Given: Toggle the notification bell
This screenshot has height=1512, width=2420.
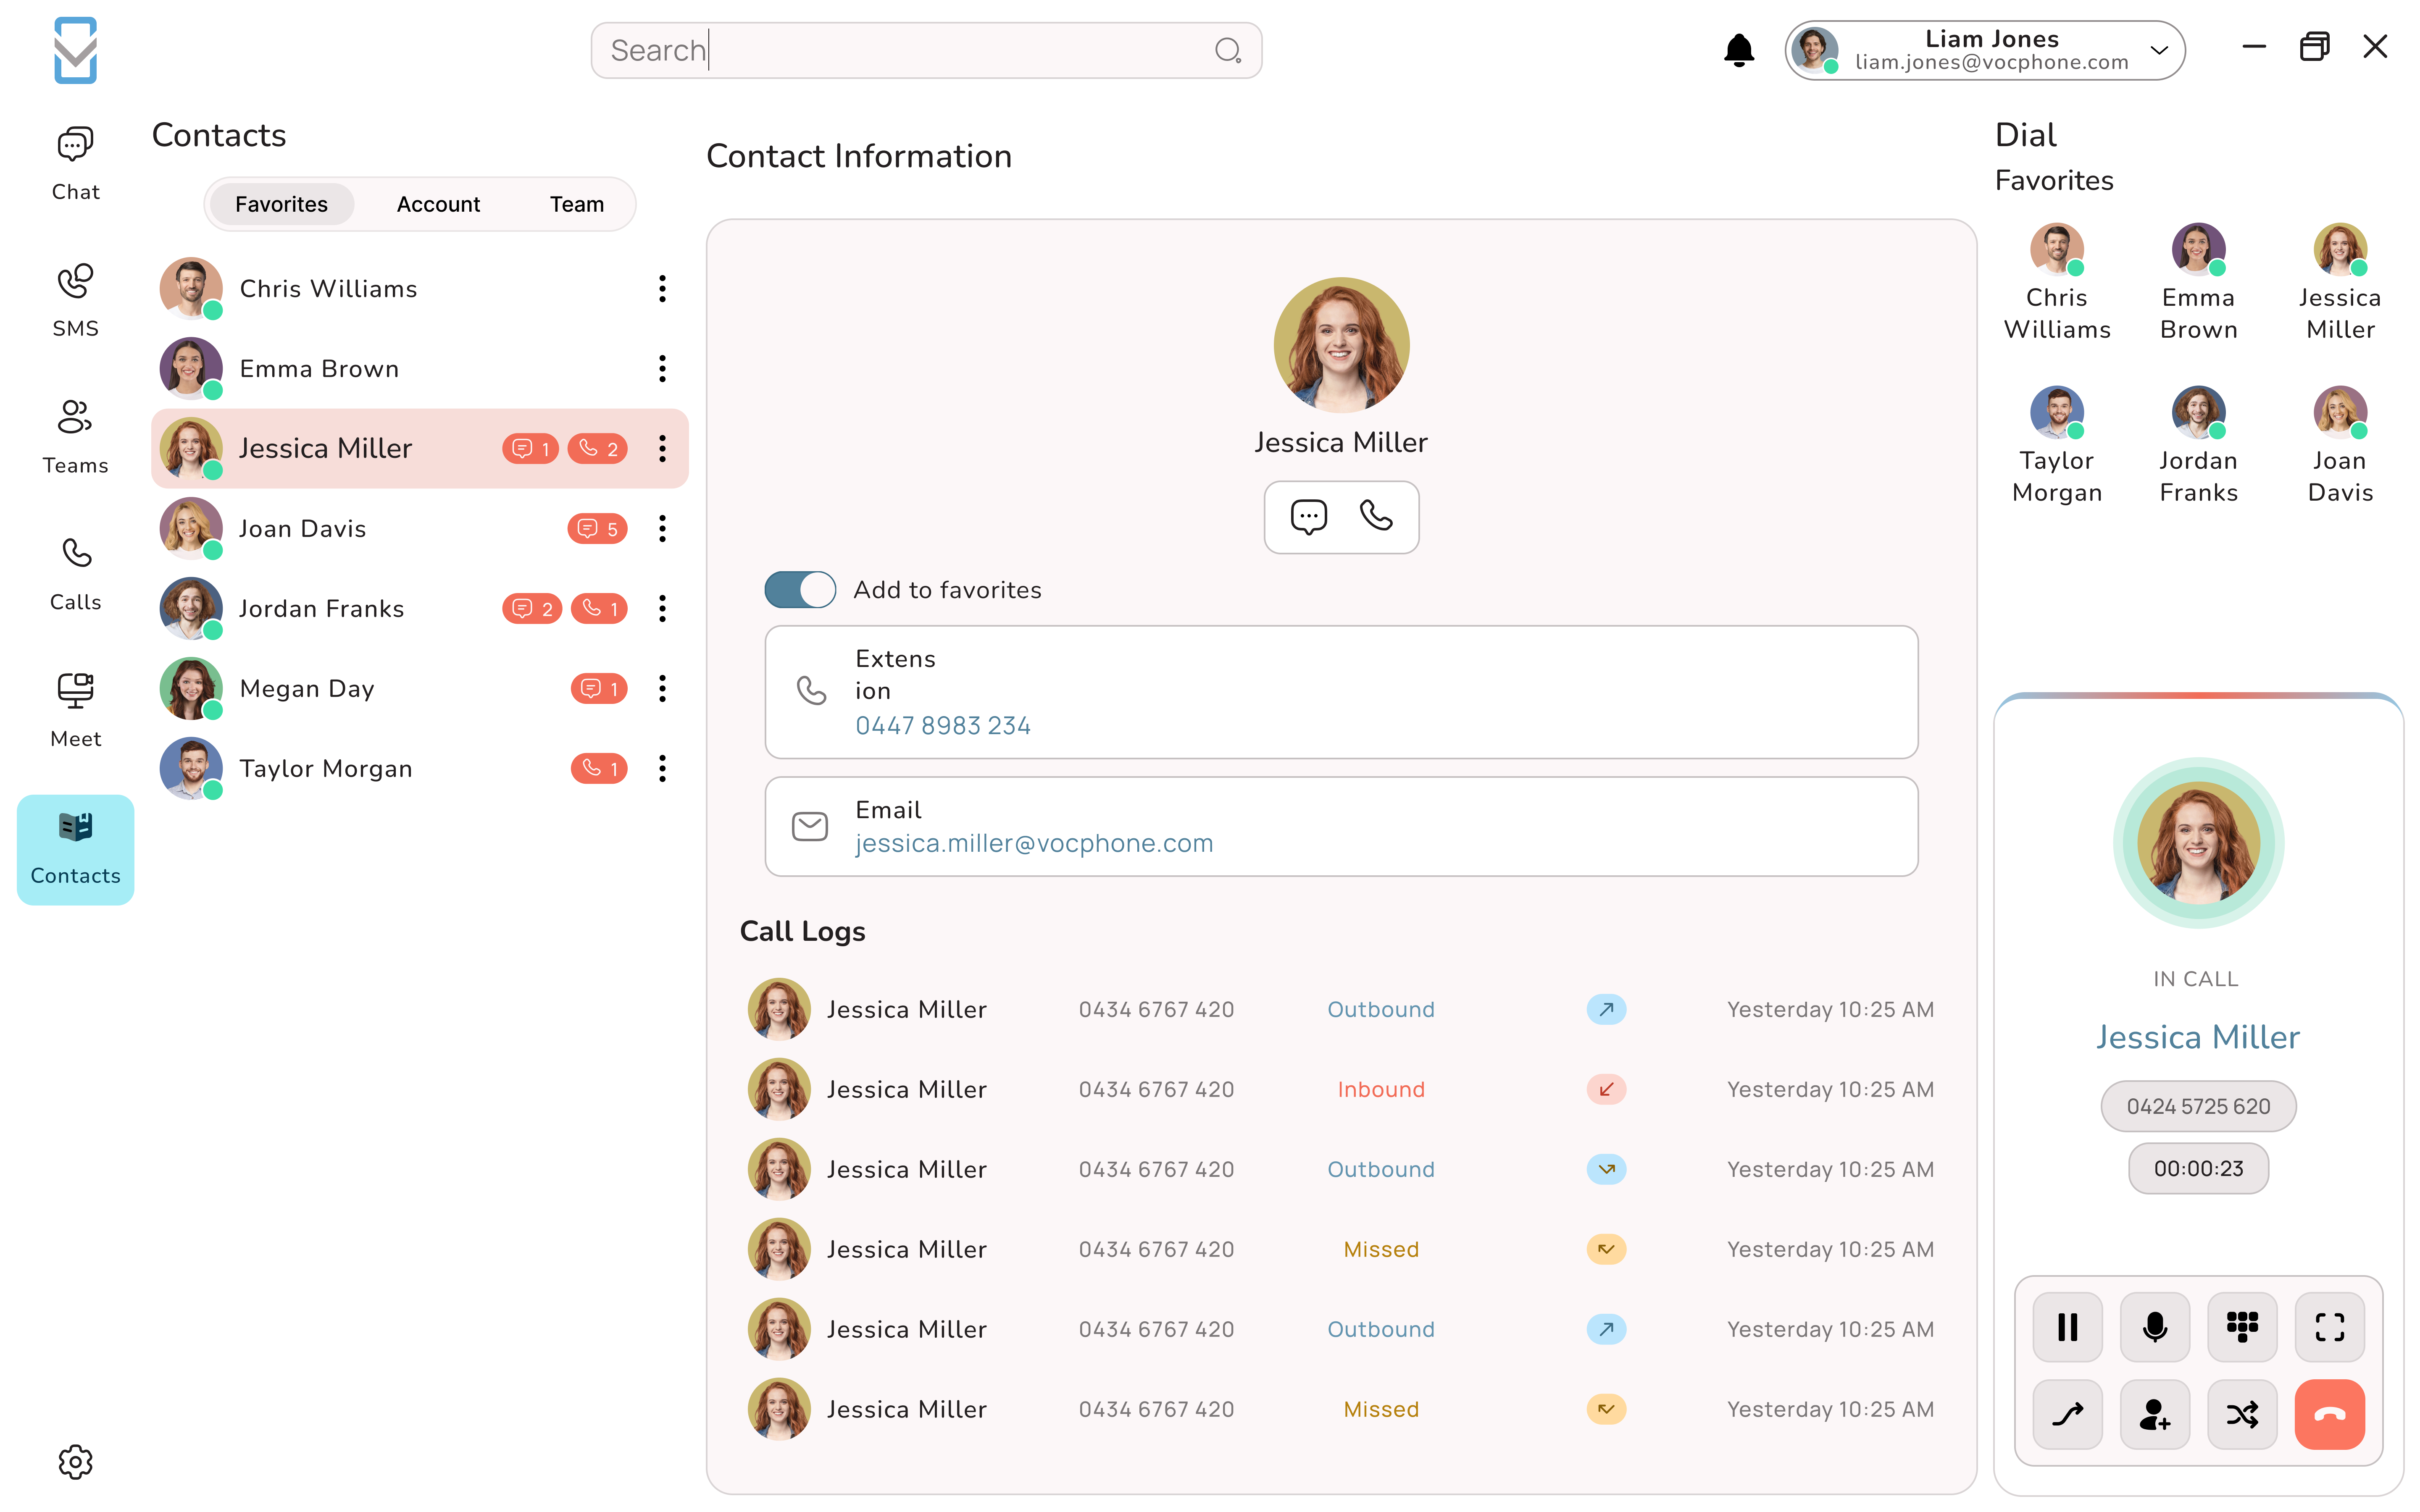Looking at the screenshot, I should click(1739, 49).
